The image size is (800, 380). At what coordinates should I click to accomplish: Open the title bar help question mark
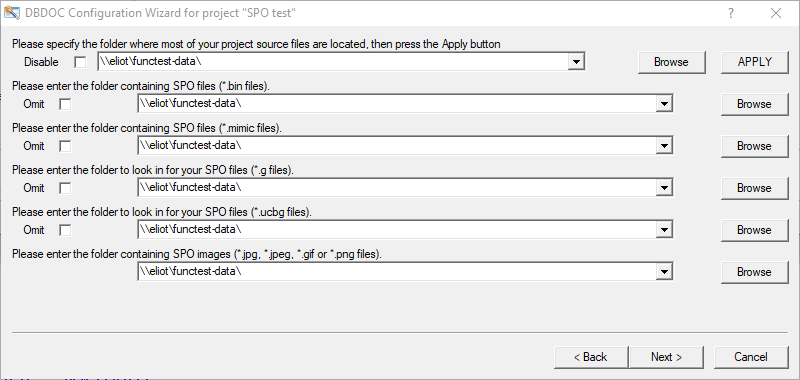(731, 13)
